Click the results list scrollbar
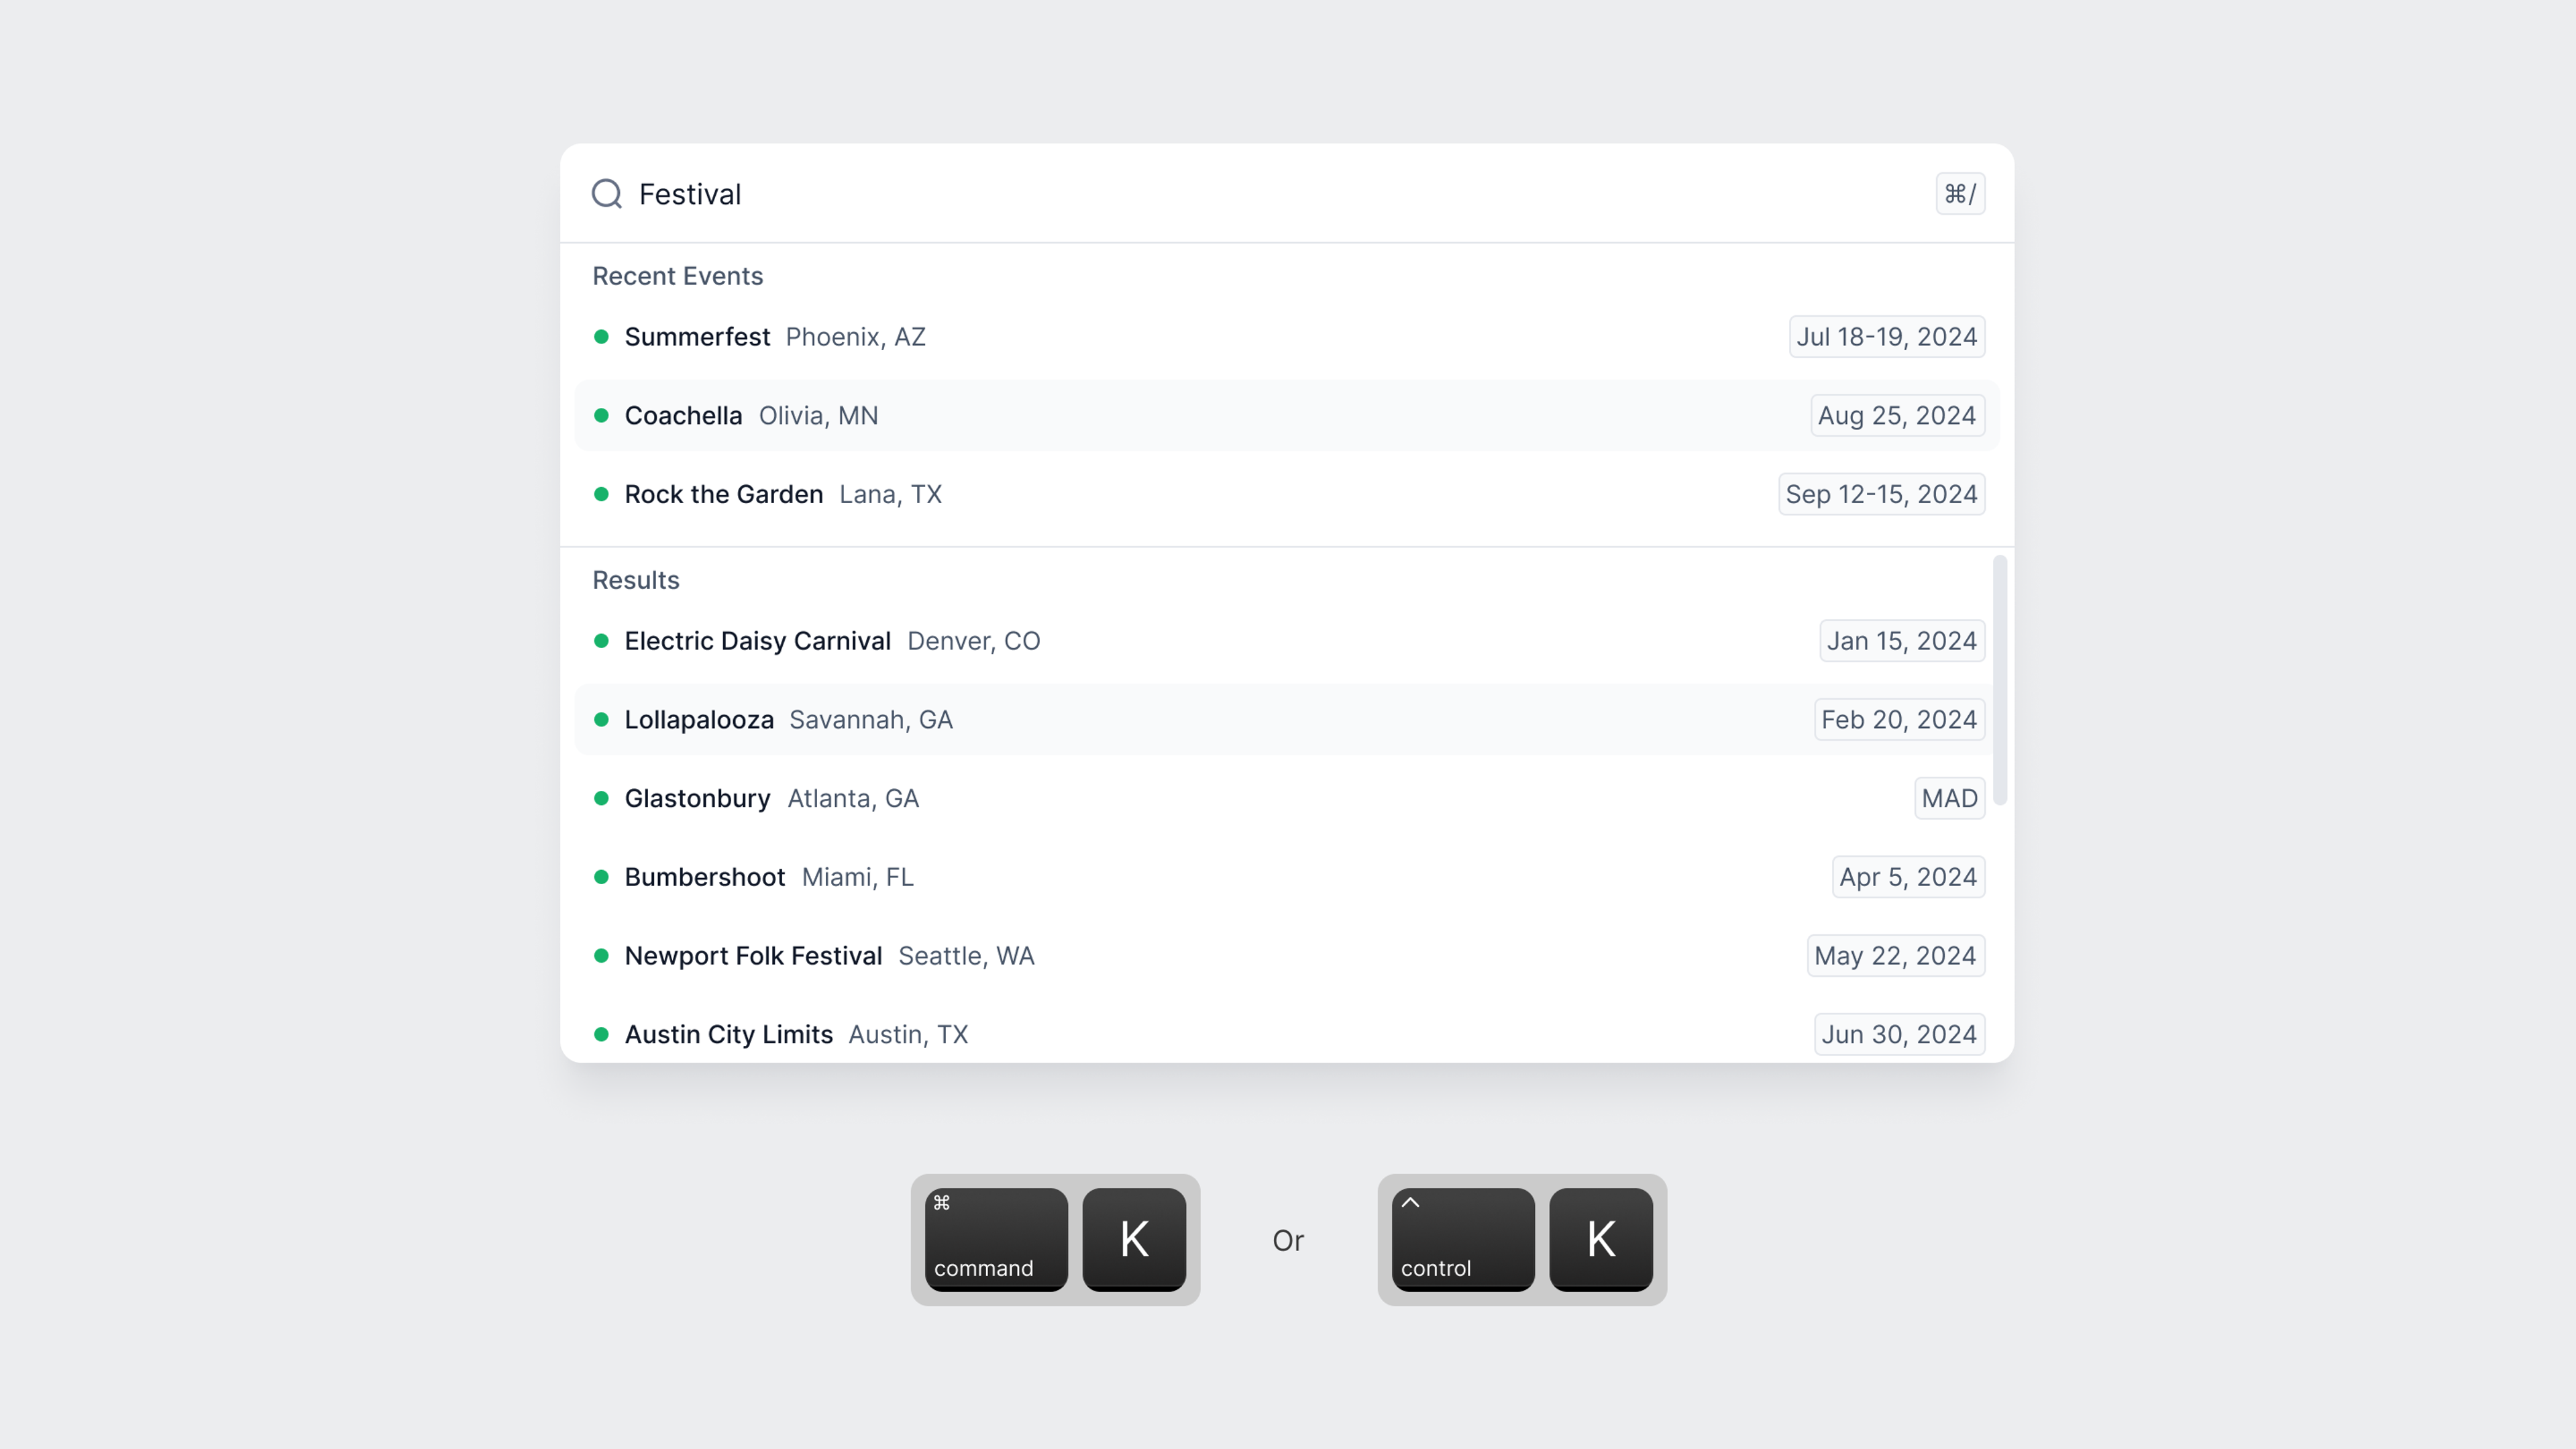 pyautogui.click(x=2000, y=680)
